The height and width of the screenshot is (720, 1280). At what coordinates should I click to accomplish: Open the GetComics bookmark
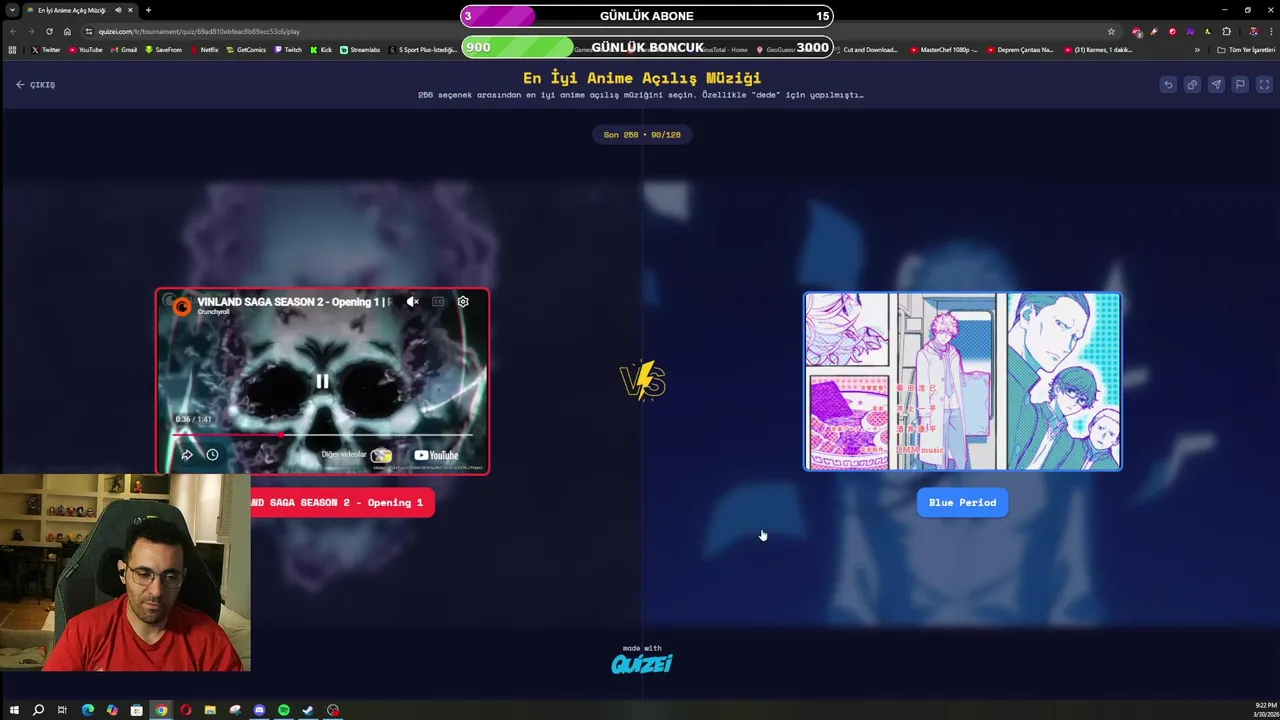246,50
